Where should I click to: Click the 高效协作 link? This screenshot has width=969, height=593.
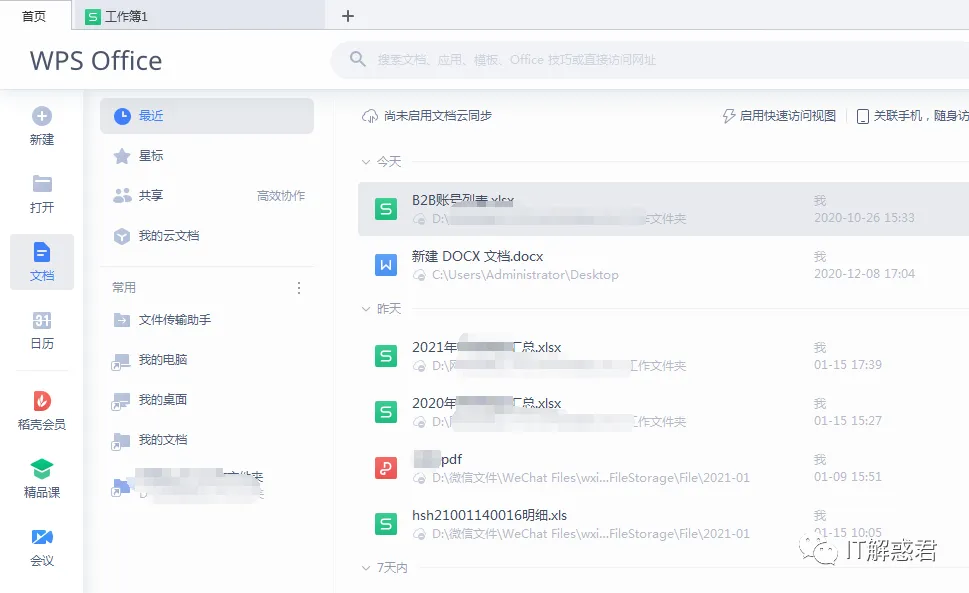(x=281, y=196)
